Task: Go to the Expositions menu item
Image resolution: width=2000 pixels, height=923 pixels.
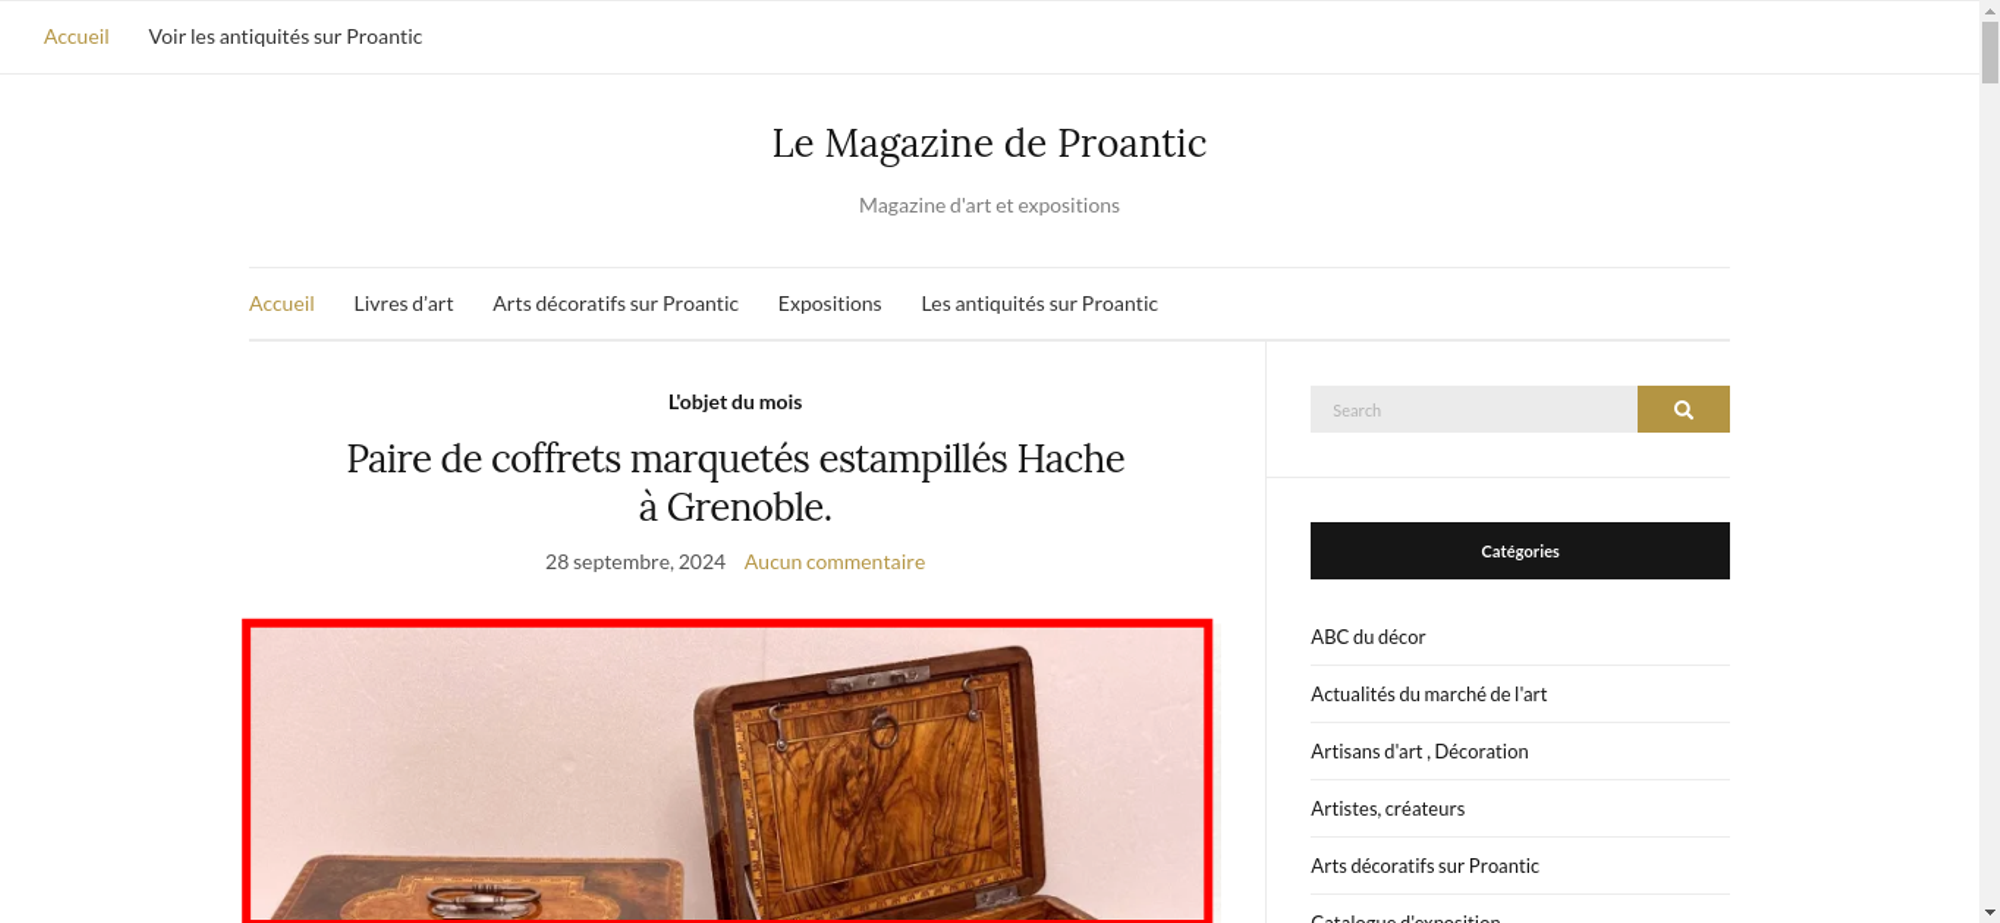Action: point(829,303)
